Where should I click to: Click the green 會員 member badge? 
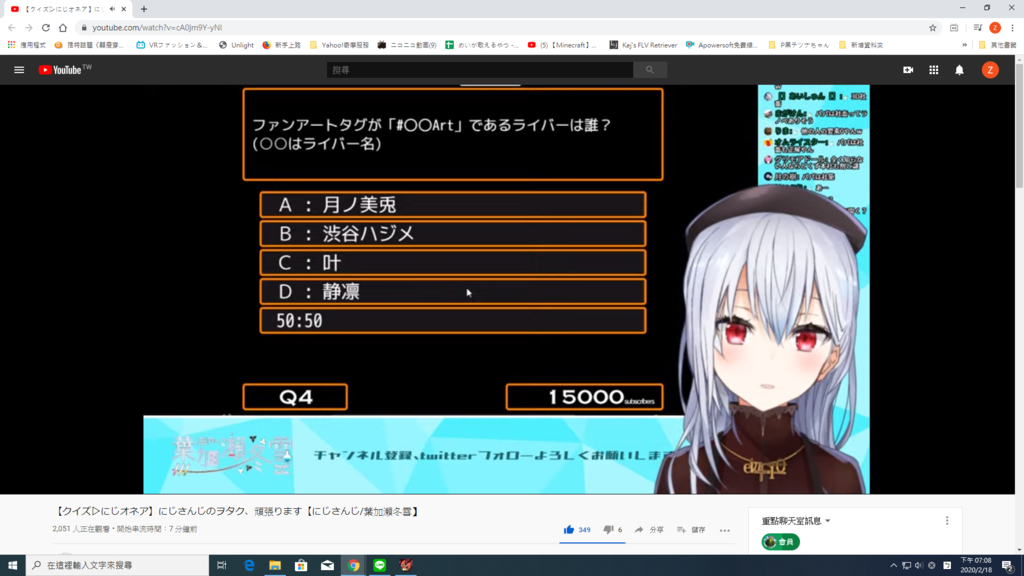point(780,541)
